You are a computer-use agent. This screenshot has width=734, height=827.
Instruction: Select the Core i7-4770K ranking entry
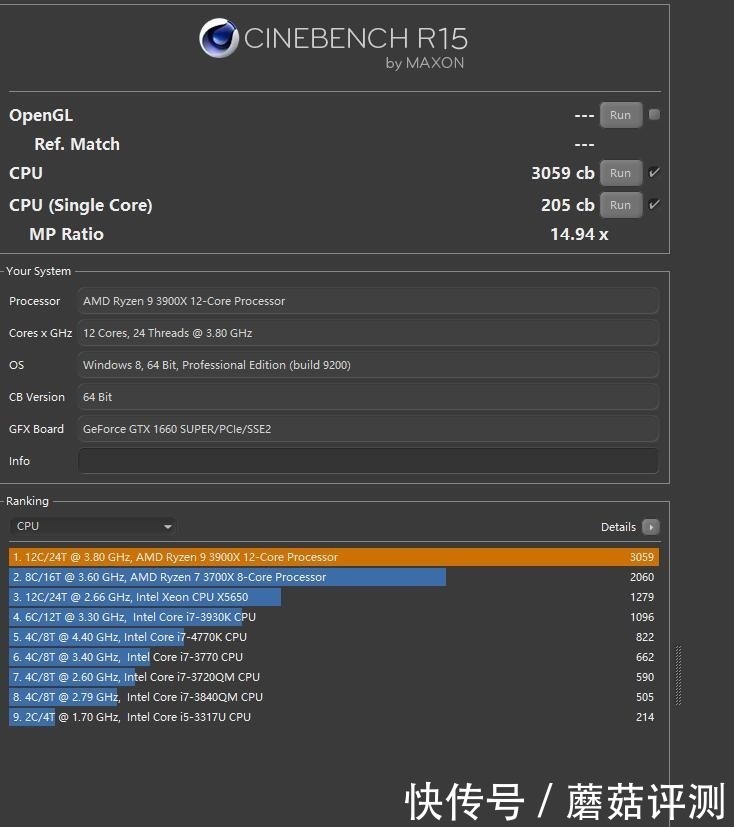click(x=333, y=637)
